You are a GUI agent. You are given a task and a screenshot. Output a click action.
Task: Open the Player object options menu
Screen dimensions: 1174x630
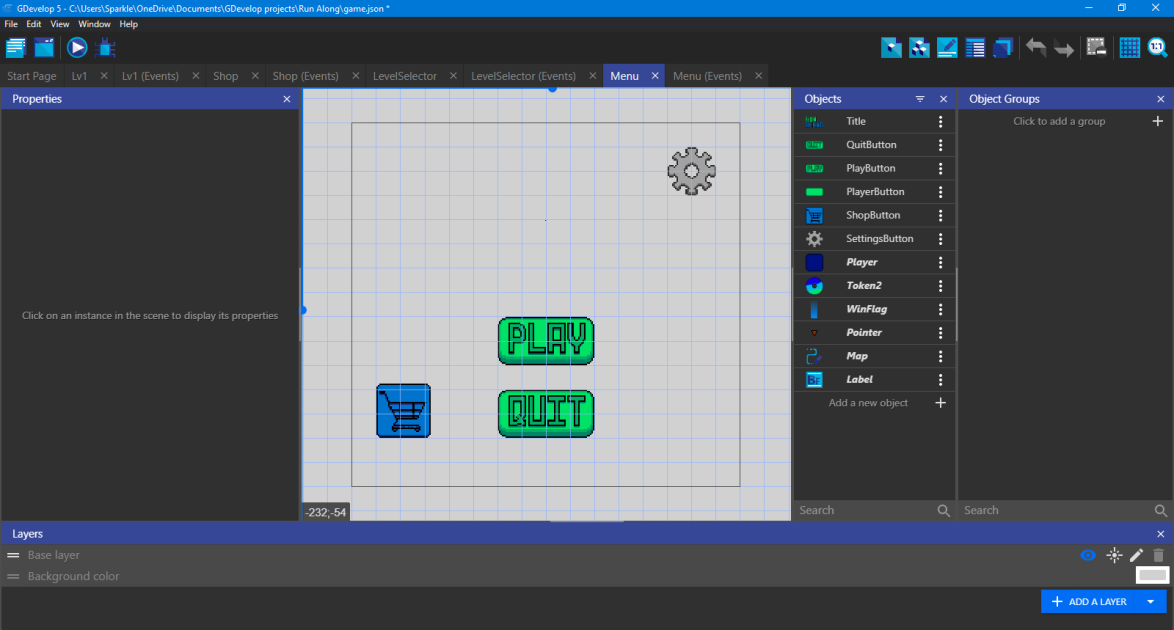point(940,262)
